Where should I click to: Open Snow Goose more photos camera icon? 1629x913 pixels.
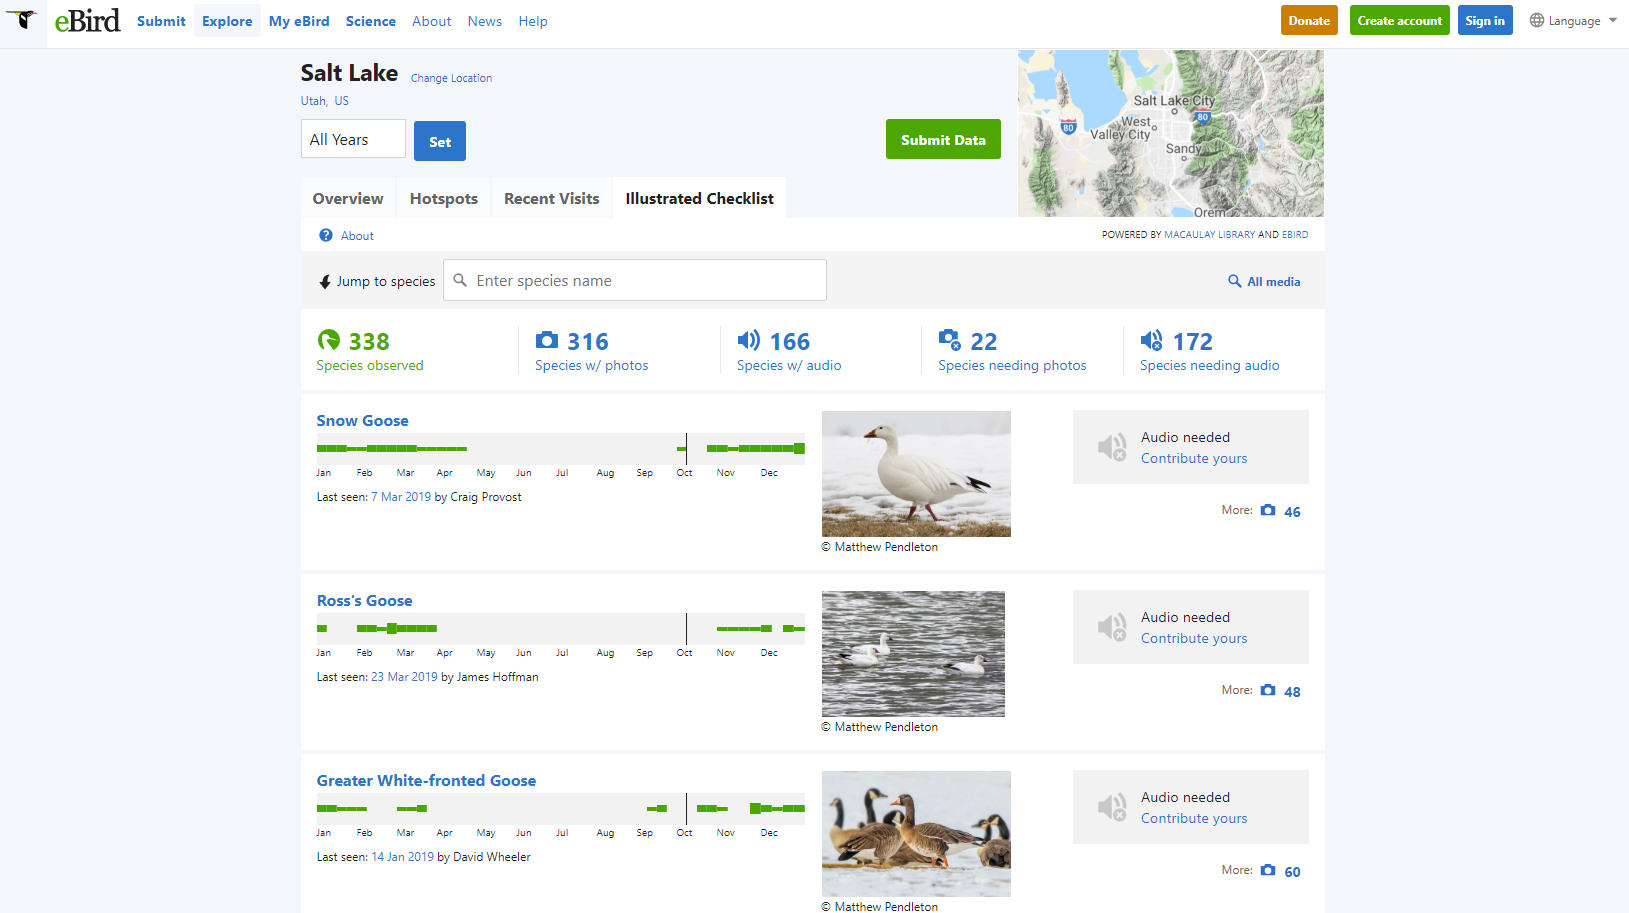tap(1268, 511)
